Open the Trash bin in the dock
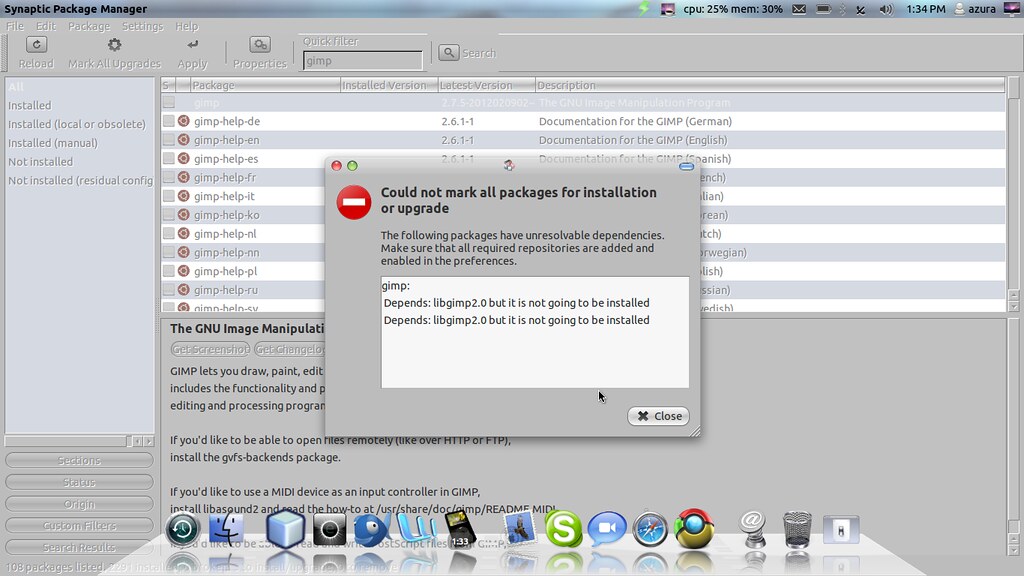The image size is (1024, 576). [x=797, y=528]
